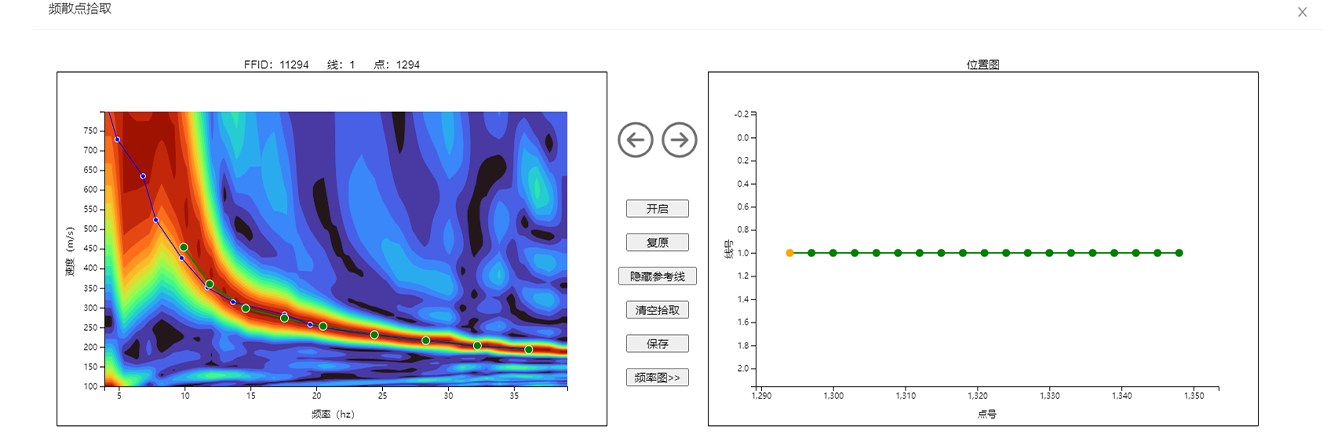The height and width of the screenshot is (440, 1328).
Task: Click the blue reference point near 7 Hz, 635 m/s
Action: (x=143, y=176)
